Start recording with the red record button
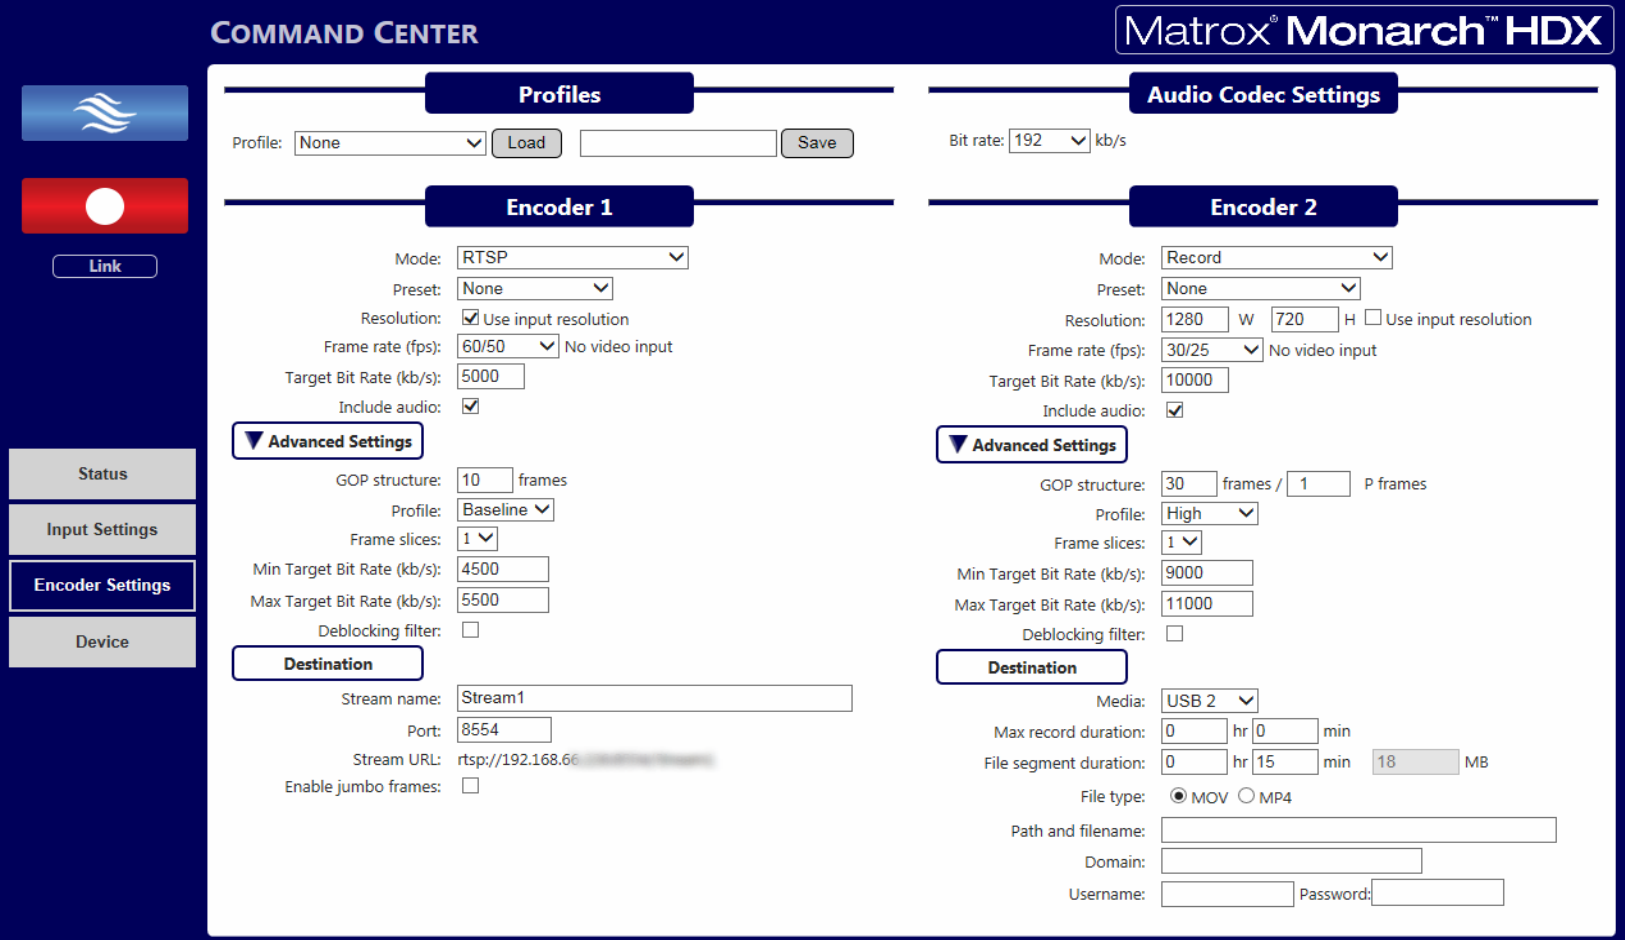Viewport: 1625px width, 940px height. (x=105, y=206)
